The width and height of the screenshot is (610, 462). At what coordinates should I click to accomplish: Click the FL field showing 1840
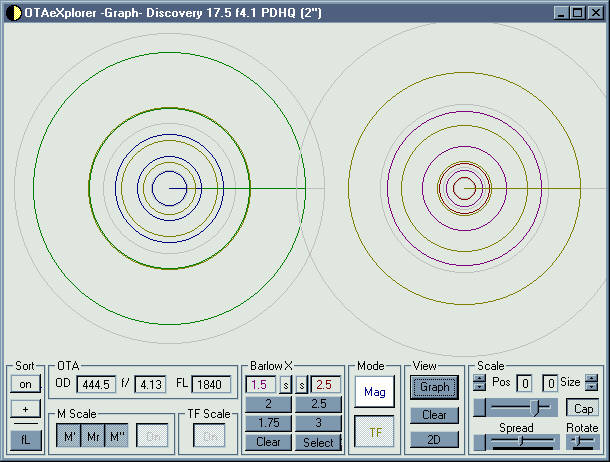click(211, 385)
